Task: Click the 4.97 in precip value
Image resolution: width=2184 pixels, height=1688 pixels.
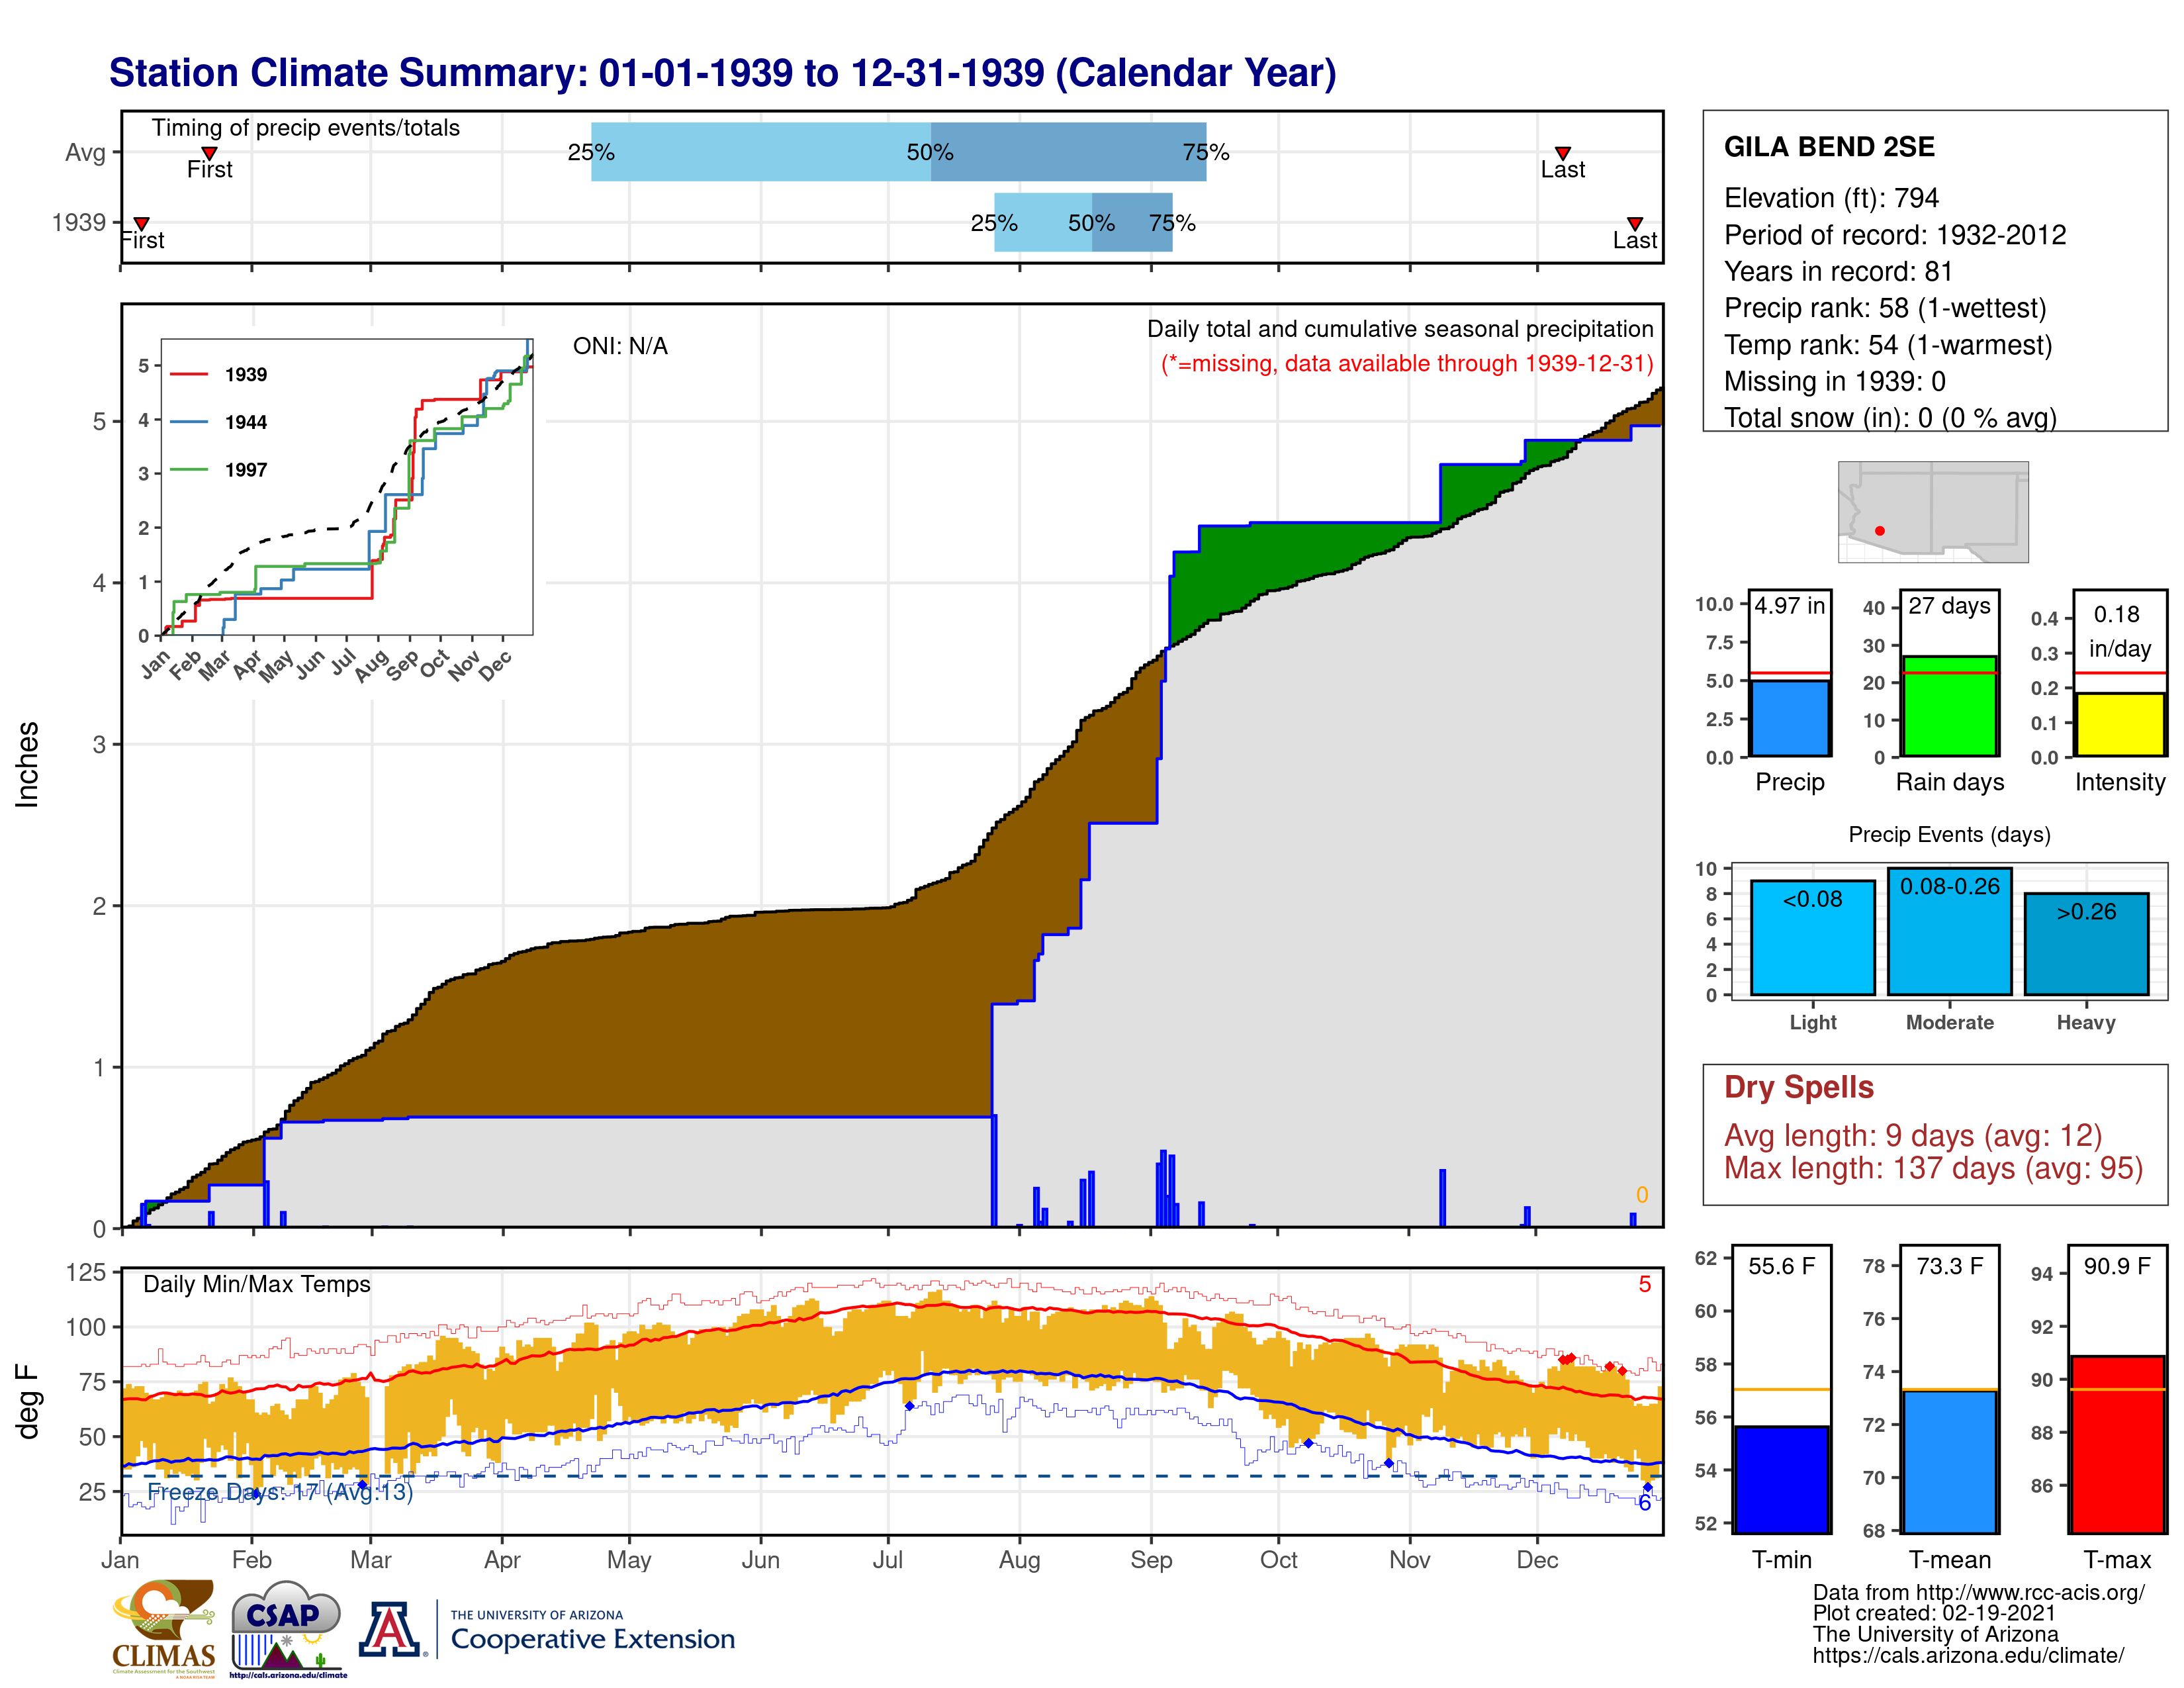Action: [x=1790, y=605]
